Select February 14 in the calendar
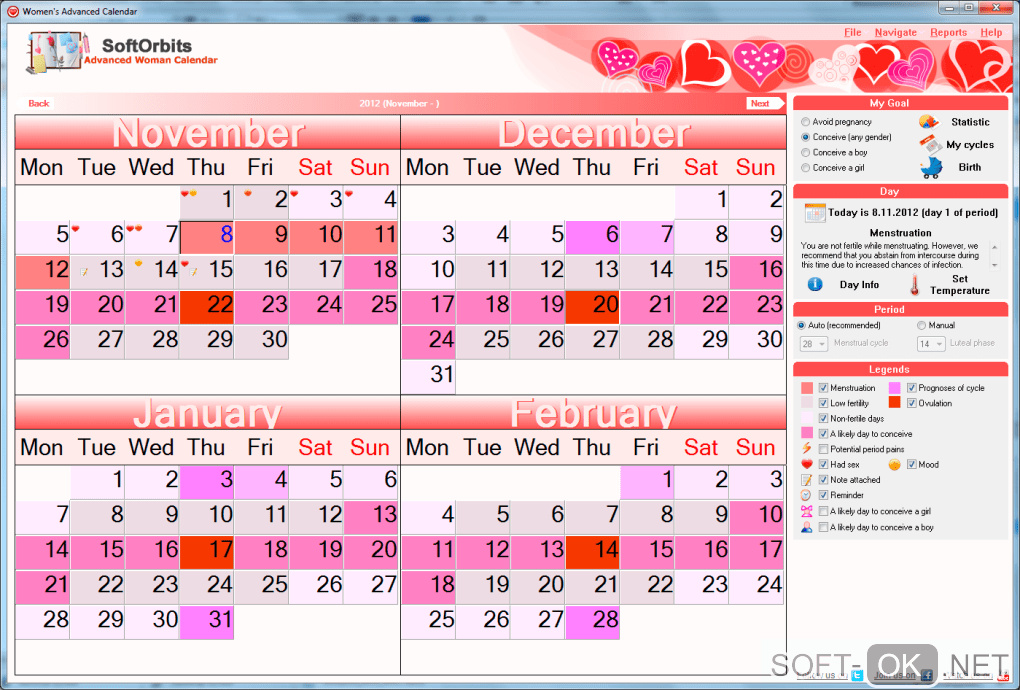The image size is (1020, 690). coord(593,552)
